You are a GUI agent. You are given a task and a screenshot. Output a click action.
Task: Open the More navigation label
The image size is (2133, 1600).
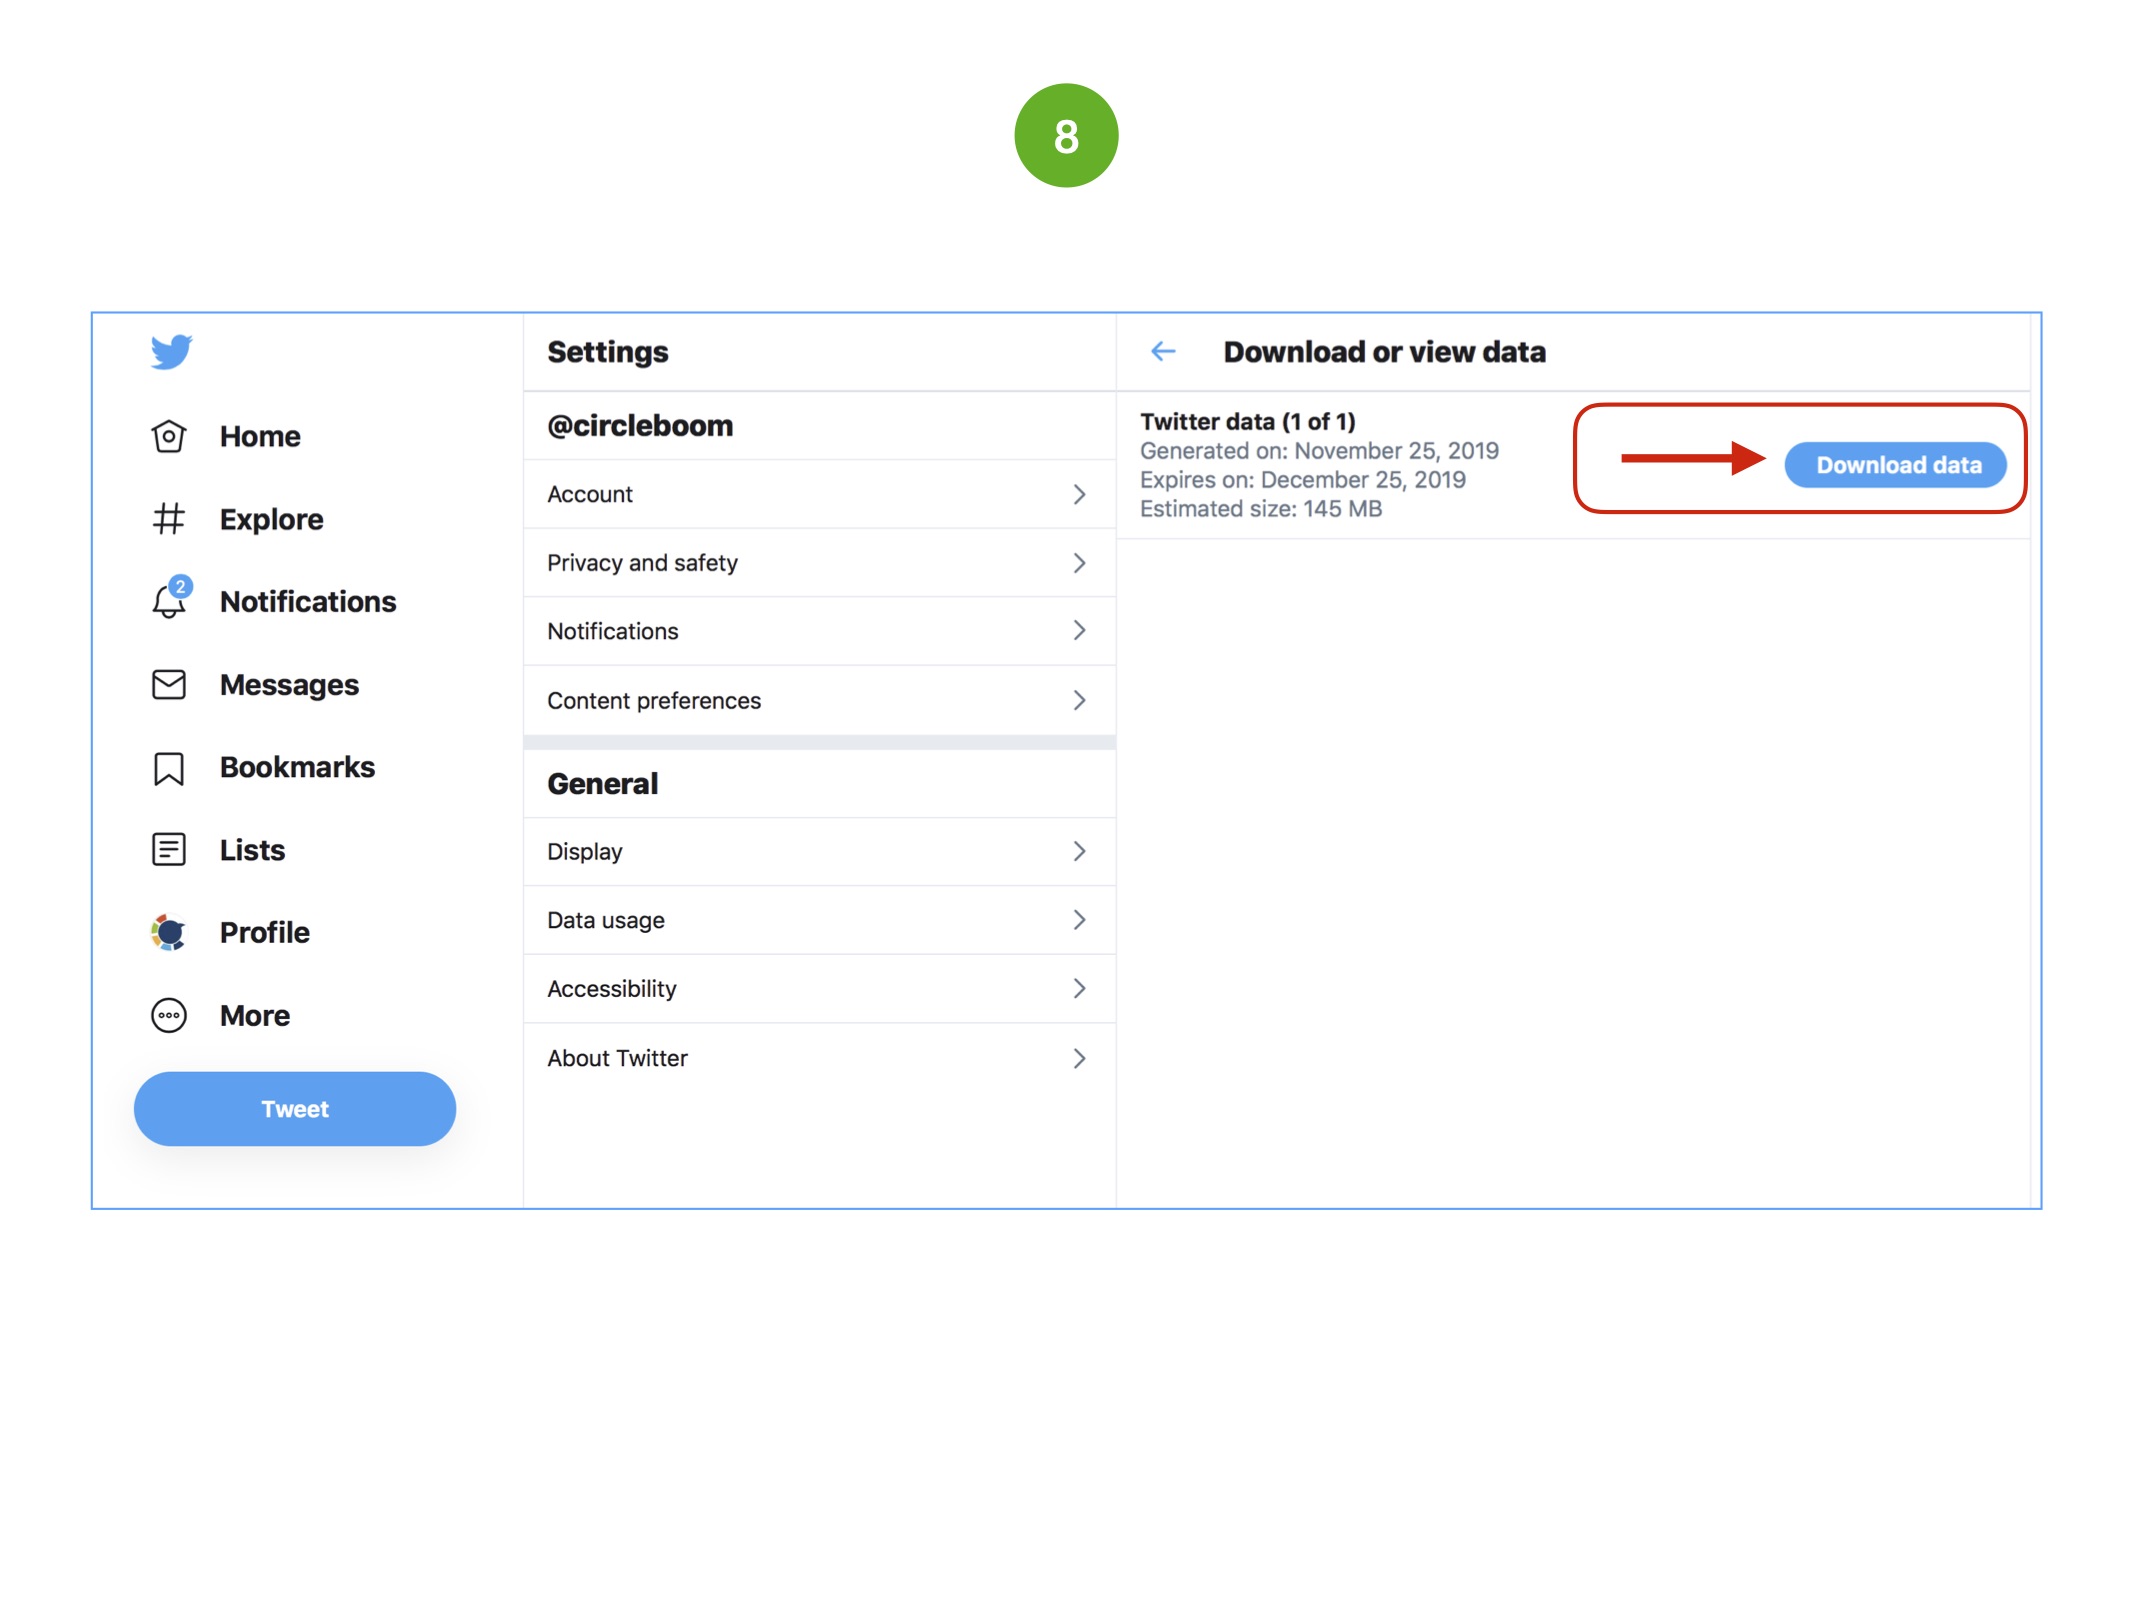point(255,1015)
